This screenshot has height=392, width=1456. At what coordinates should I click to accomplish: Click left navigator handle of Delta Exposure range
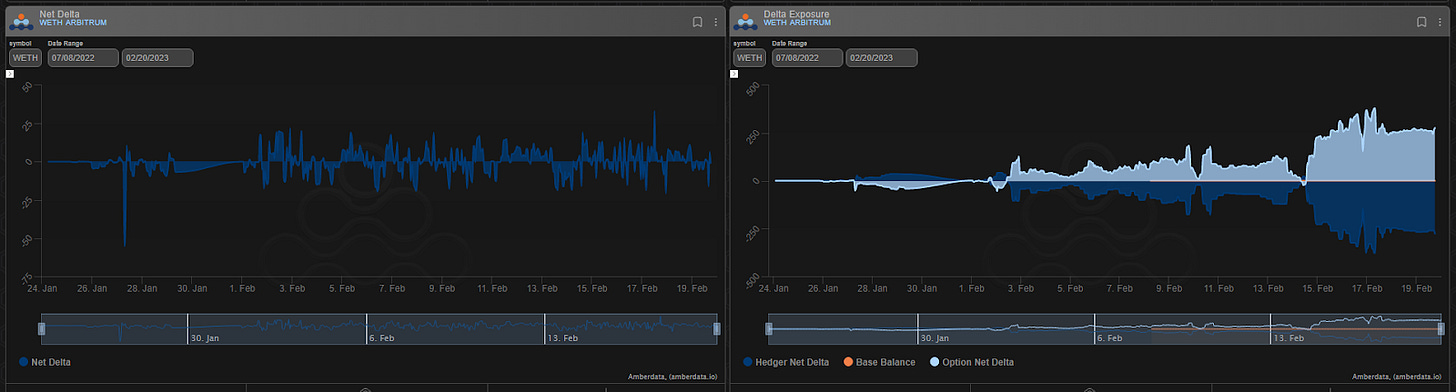[x=769, y=328]
